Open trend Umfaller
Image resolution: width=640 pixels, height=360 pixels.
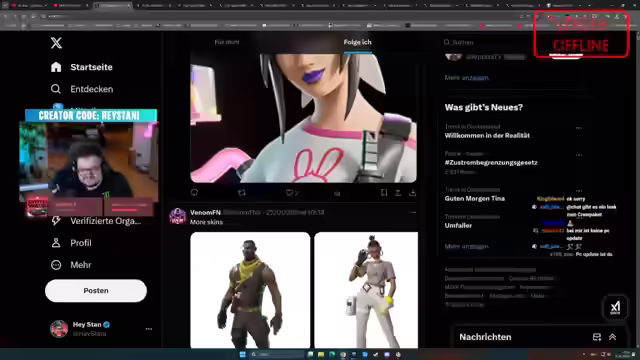(458, 225)
